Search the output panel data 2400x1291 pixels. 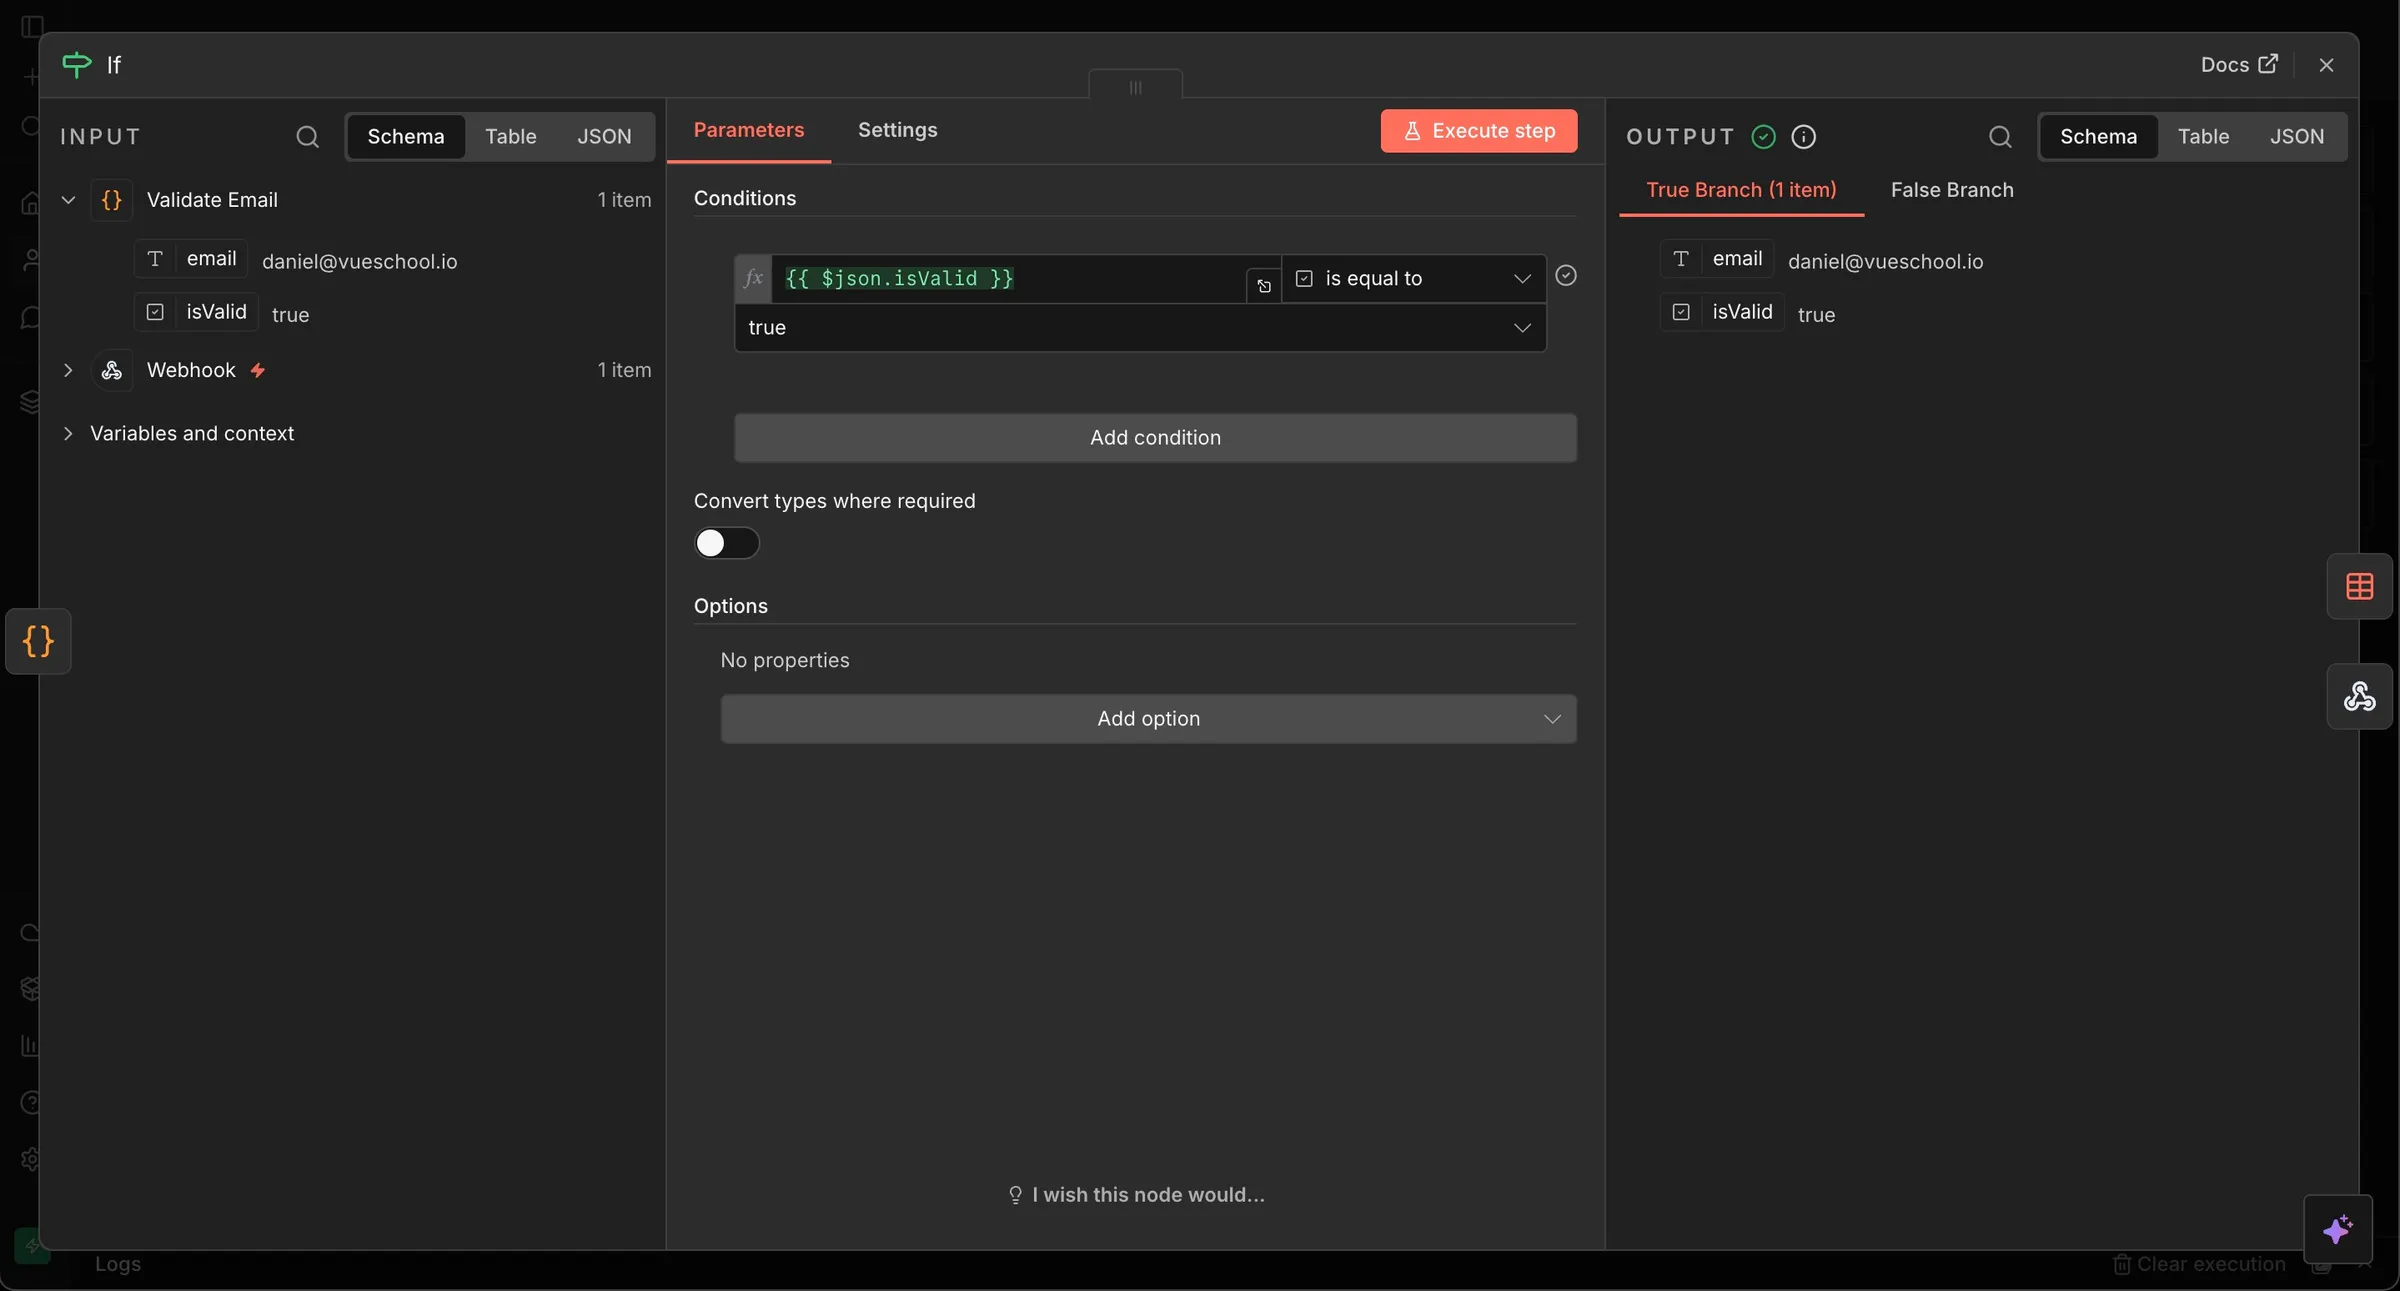click(x=2000, y=136)
